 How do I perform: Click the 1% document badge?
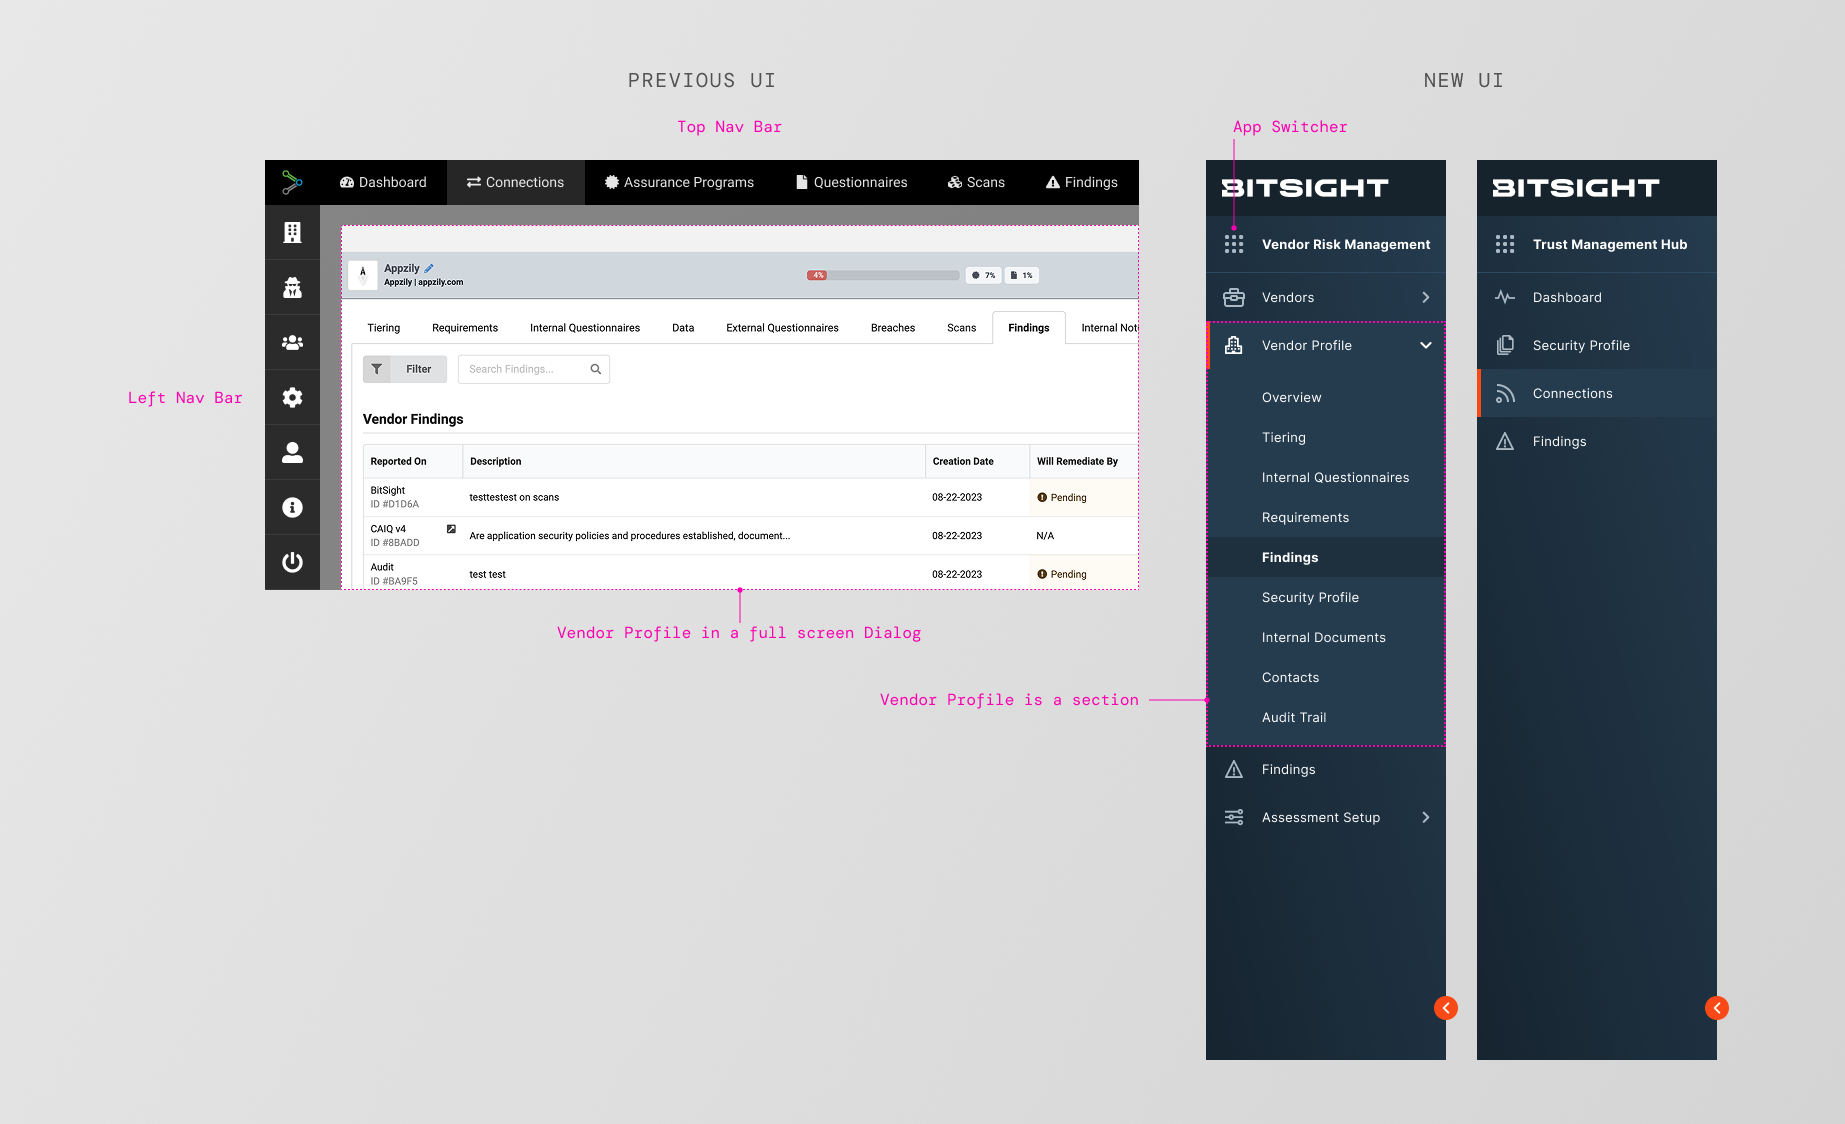coord(1022,275)
